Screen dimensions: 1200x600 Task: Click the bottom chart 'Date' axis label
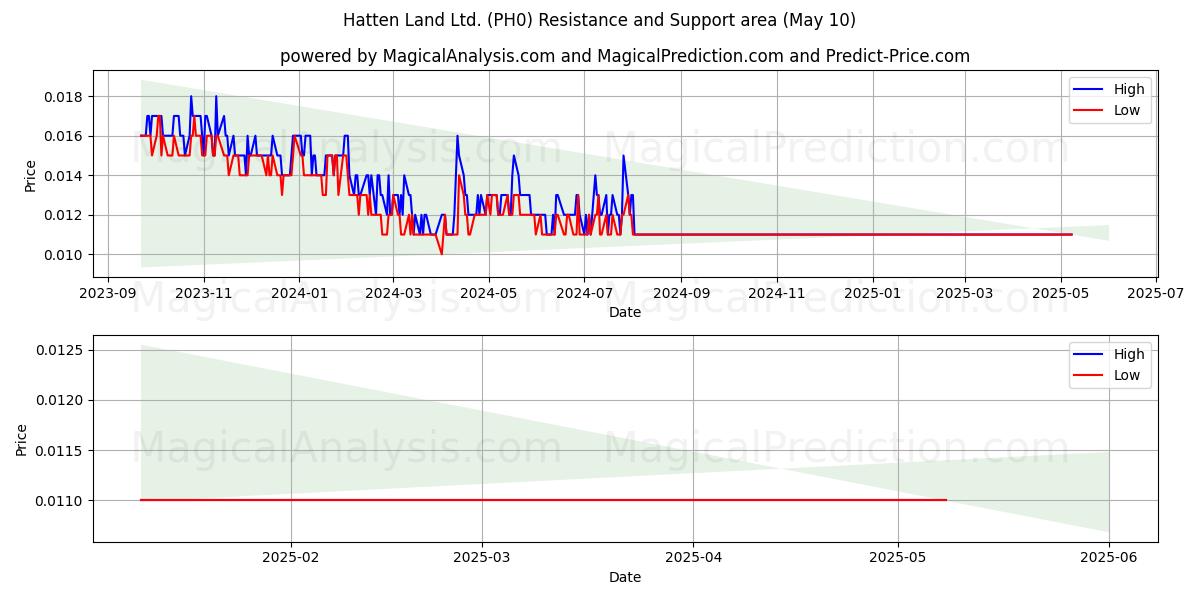pos(625,577)
